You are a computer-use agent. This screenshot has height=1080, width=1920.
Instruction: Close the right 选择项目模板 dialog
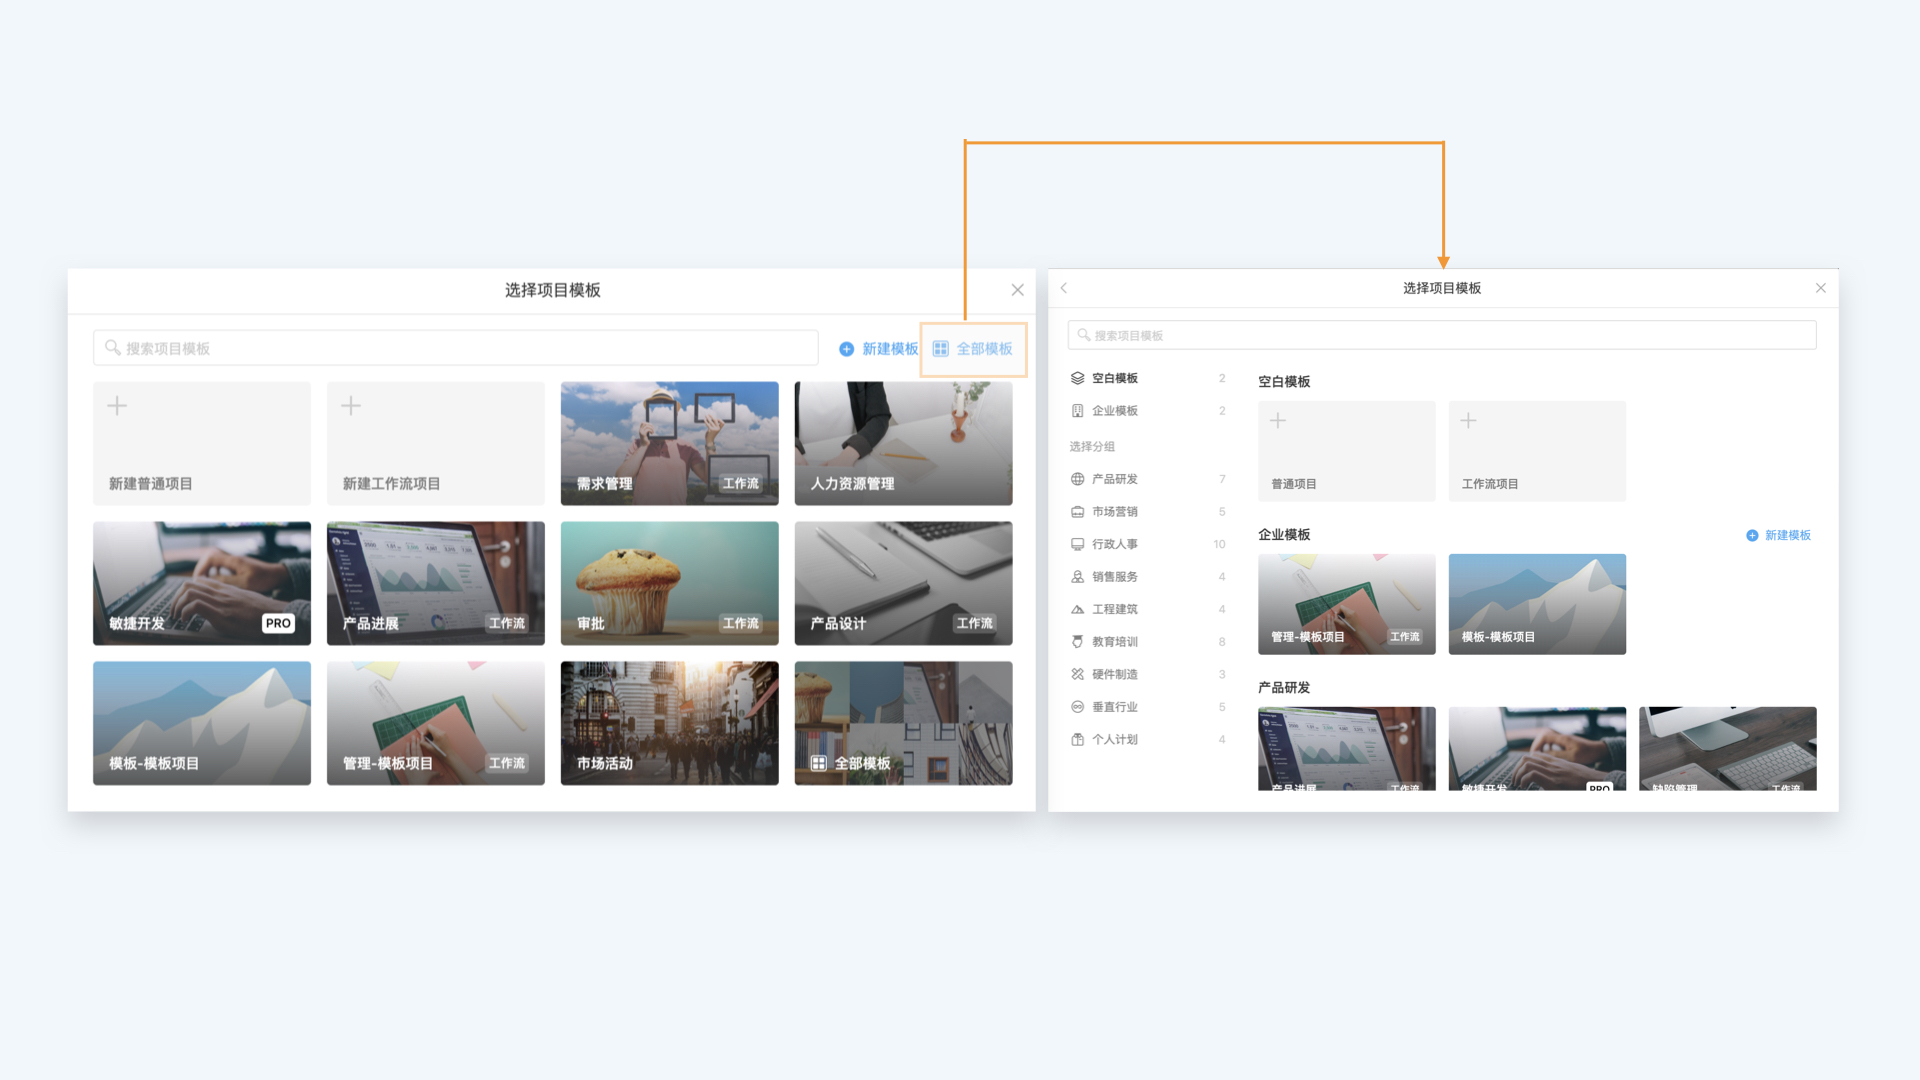pyautogui.click(x=1821, y=288)
